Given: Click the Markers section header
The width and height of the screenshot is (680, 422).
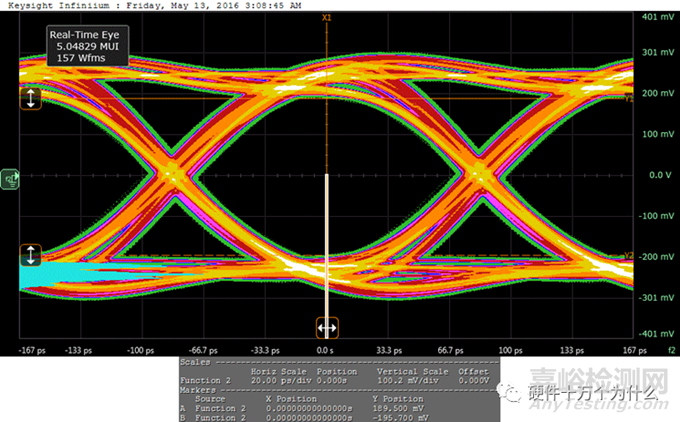Looking at the screenshot, I should click(196, 390).
